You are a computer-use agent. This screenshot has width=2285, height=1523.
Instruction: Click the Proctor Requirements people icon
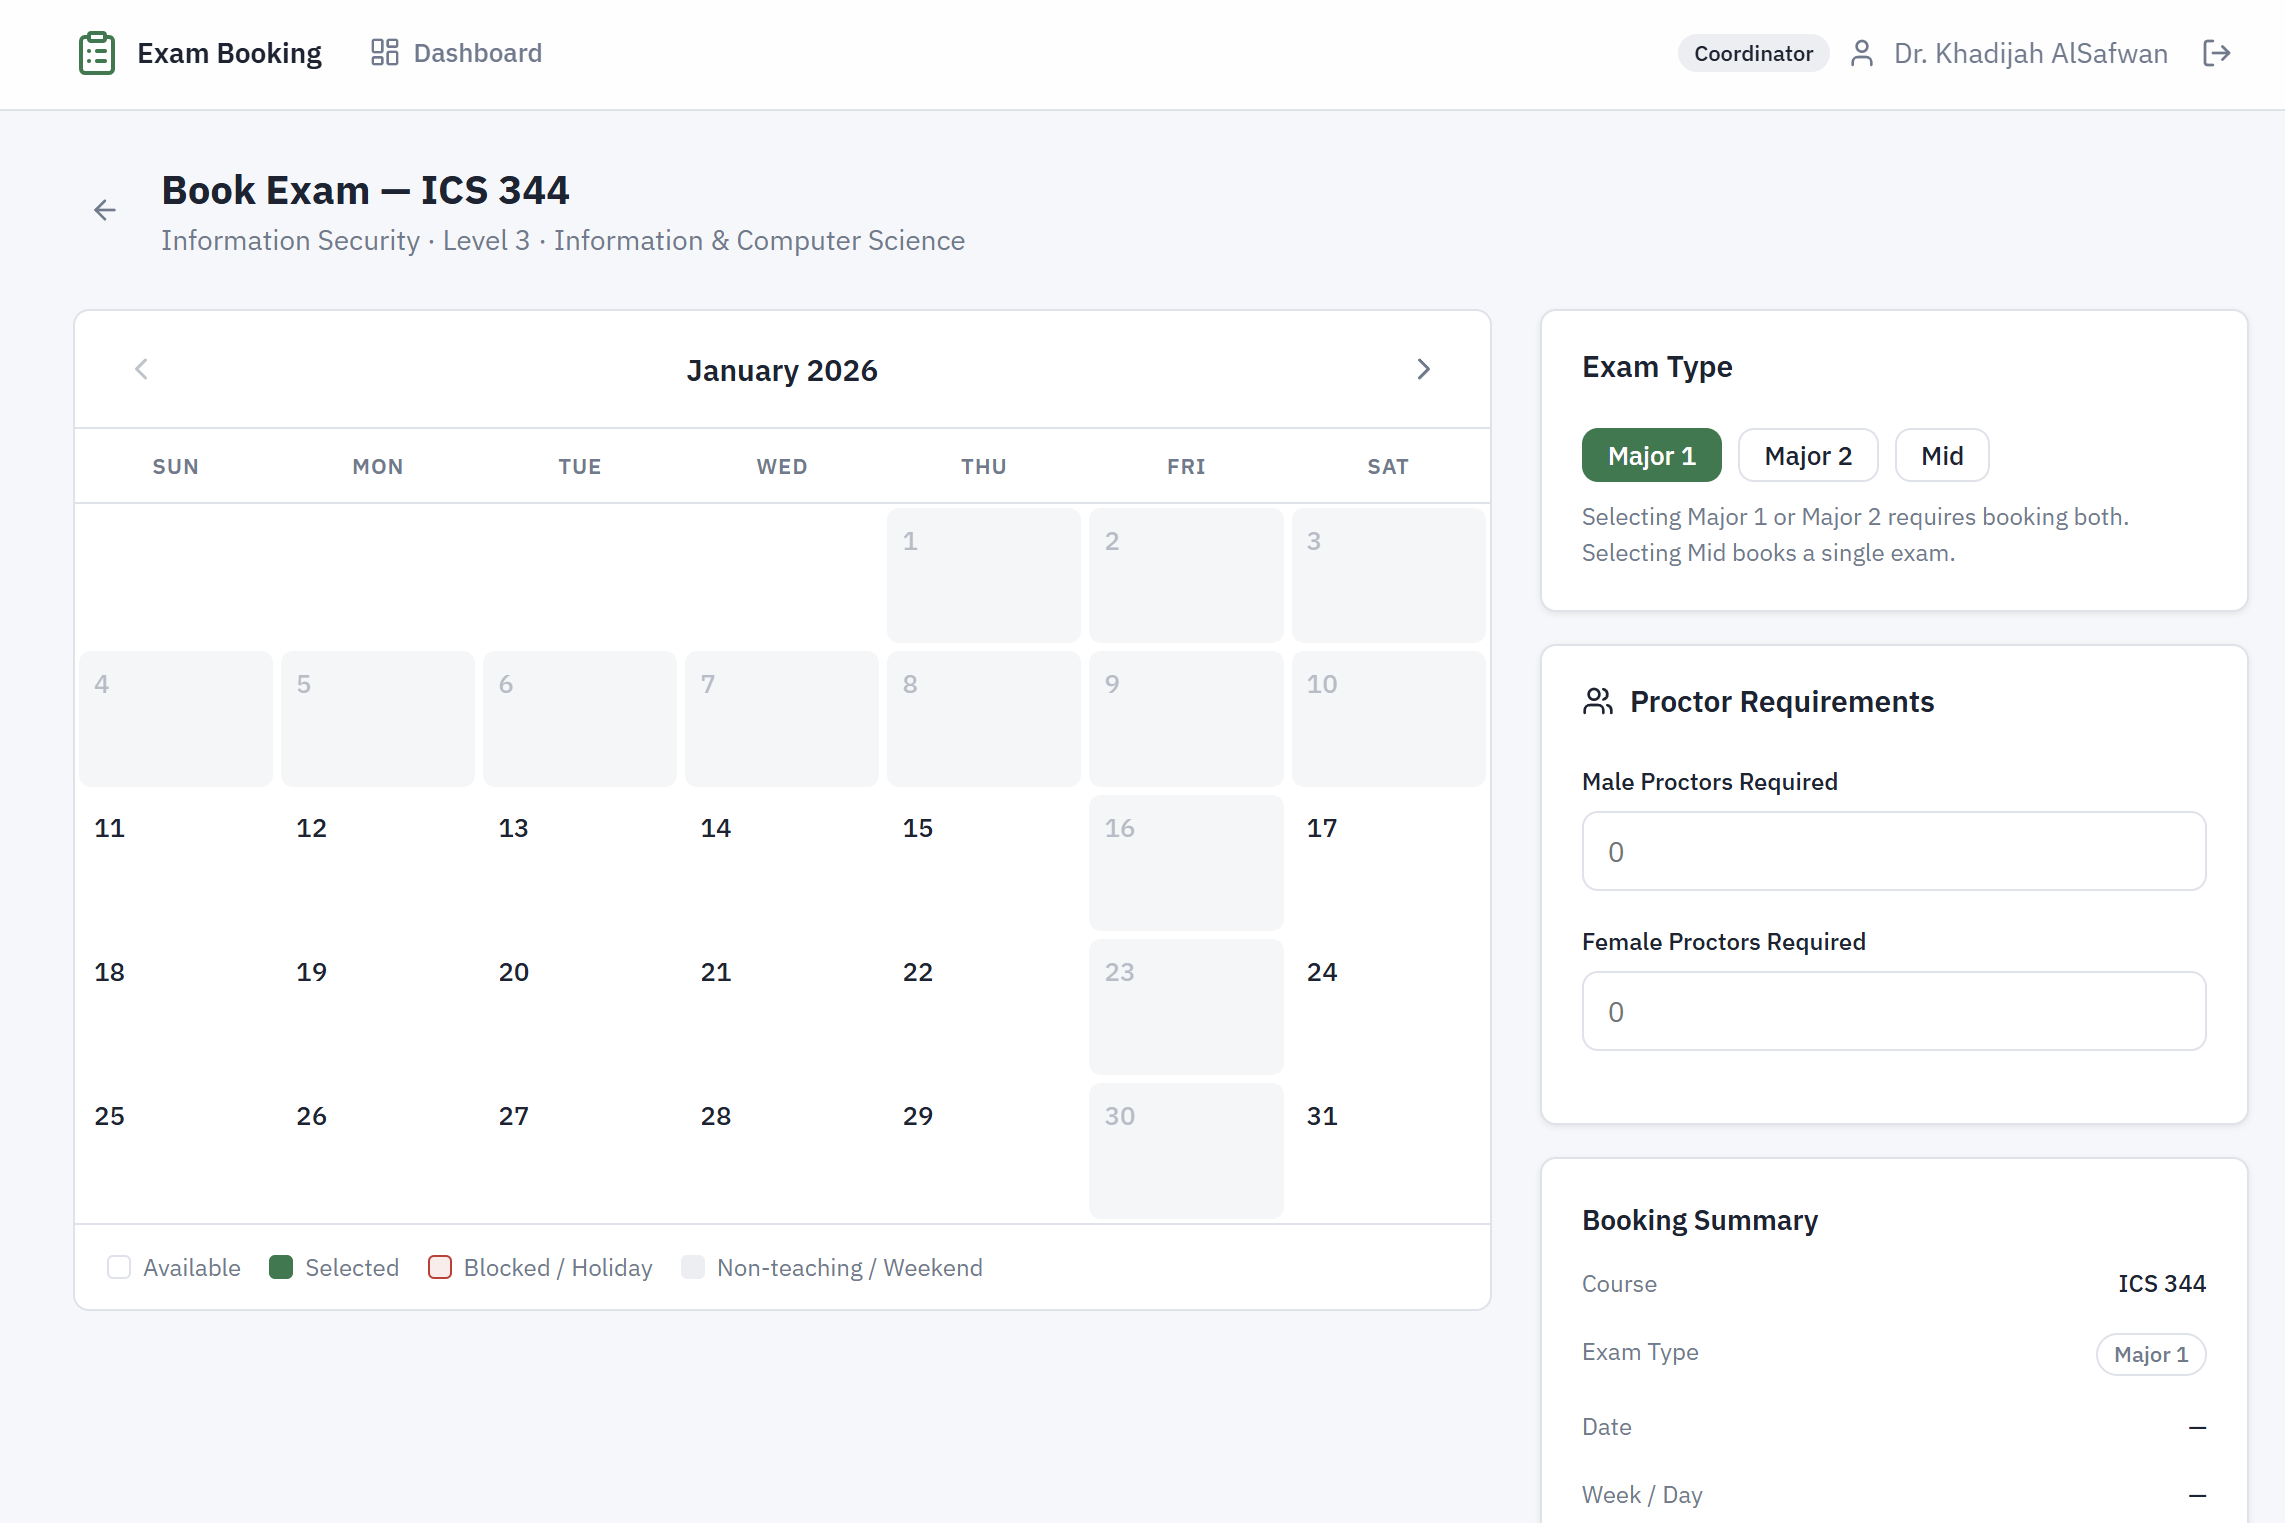coord(1597,701)
